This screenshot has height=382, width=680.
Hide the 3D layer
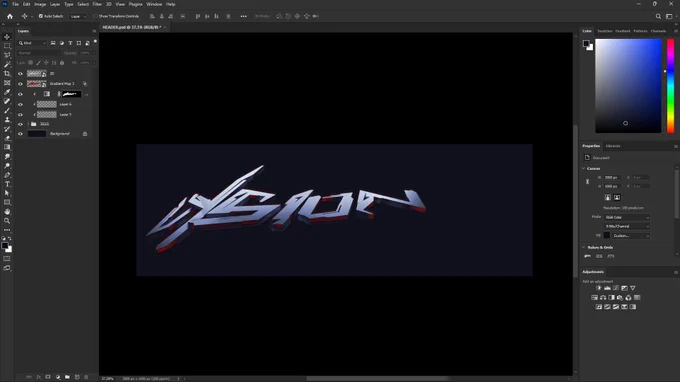click(20, 74)
